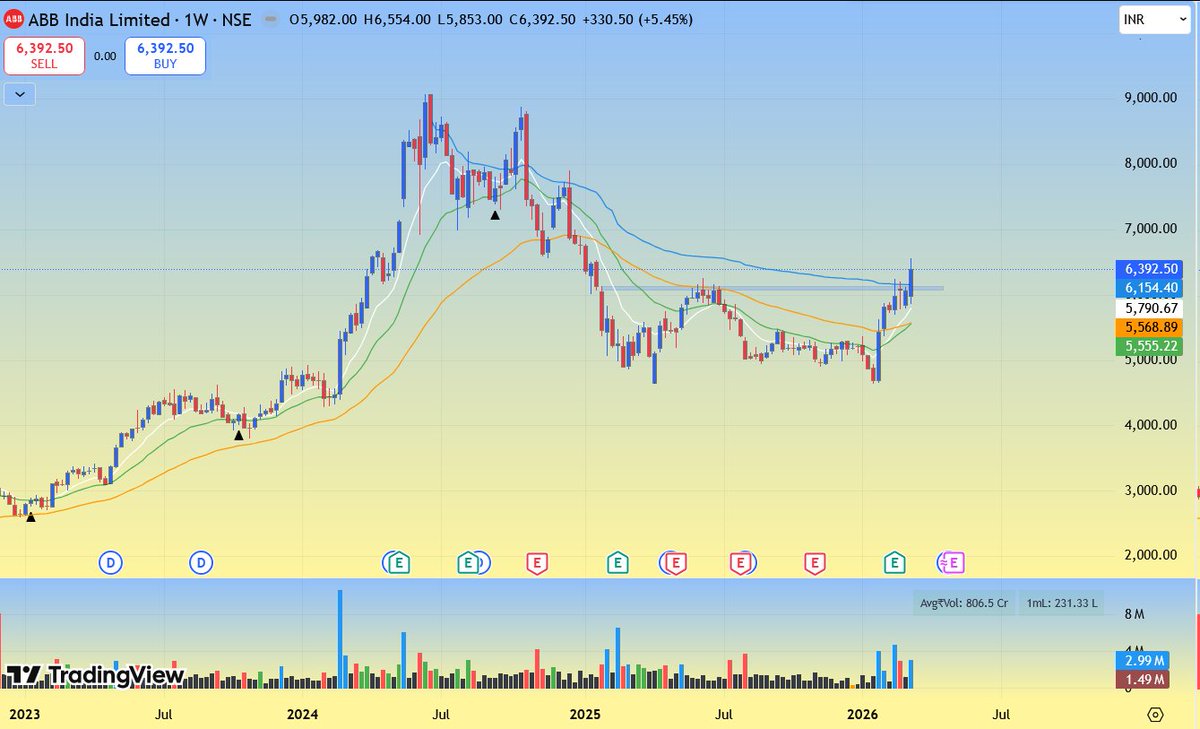Click the TradingView logo

point(94,675)
